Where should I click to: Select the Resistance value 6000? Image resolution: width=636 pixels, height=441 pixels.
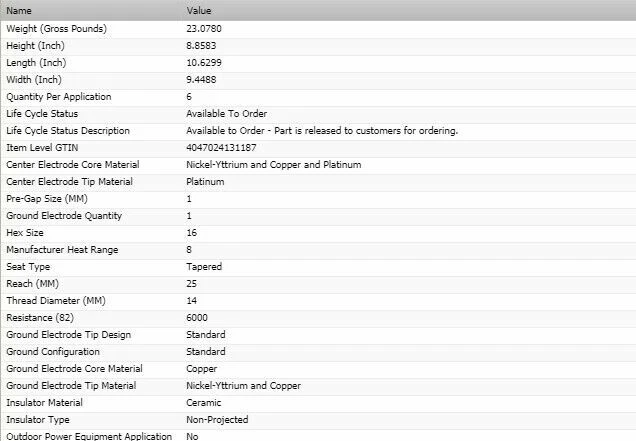pyautogui.click(x=197, y=318)
